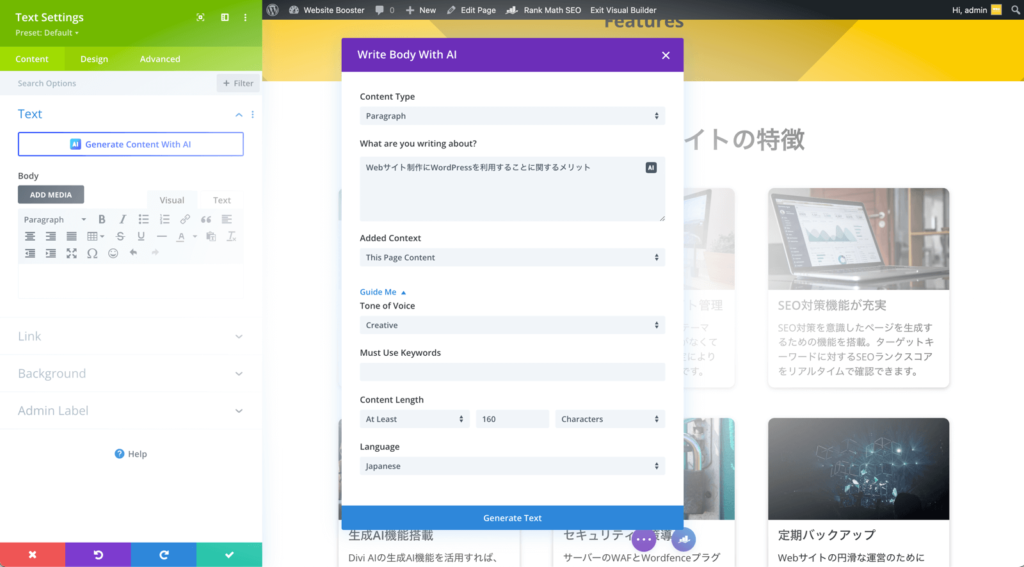Click the text color icon
Viewport: 1024px width, 567px height.
(x=182, y=236)
